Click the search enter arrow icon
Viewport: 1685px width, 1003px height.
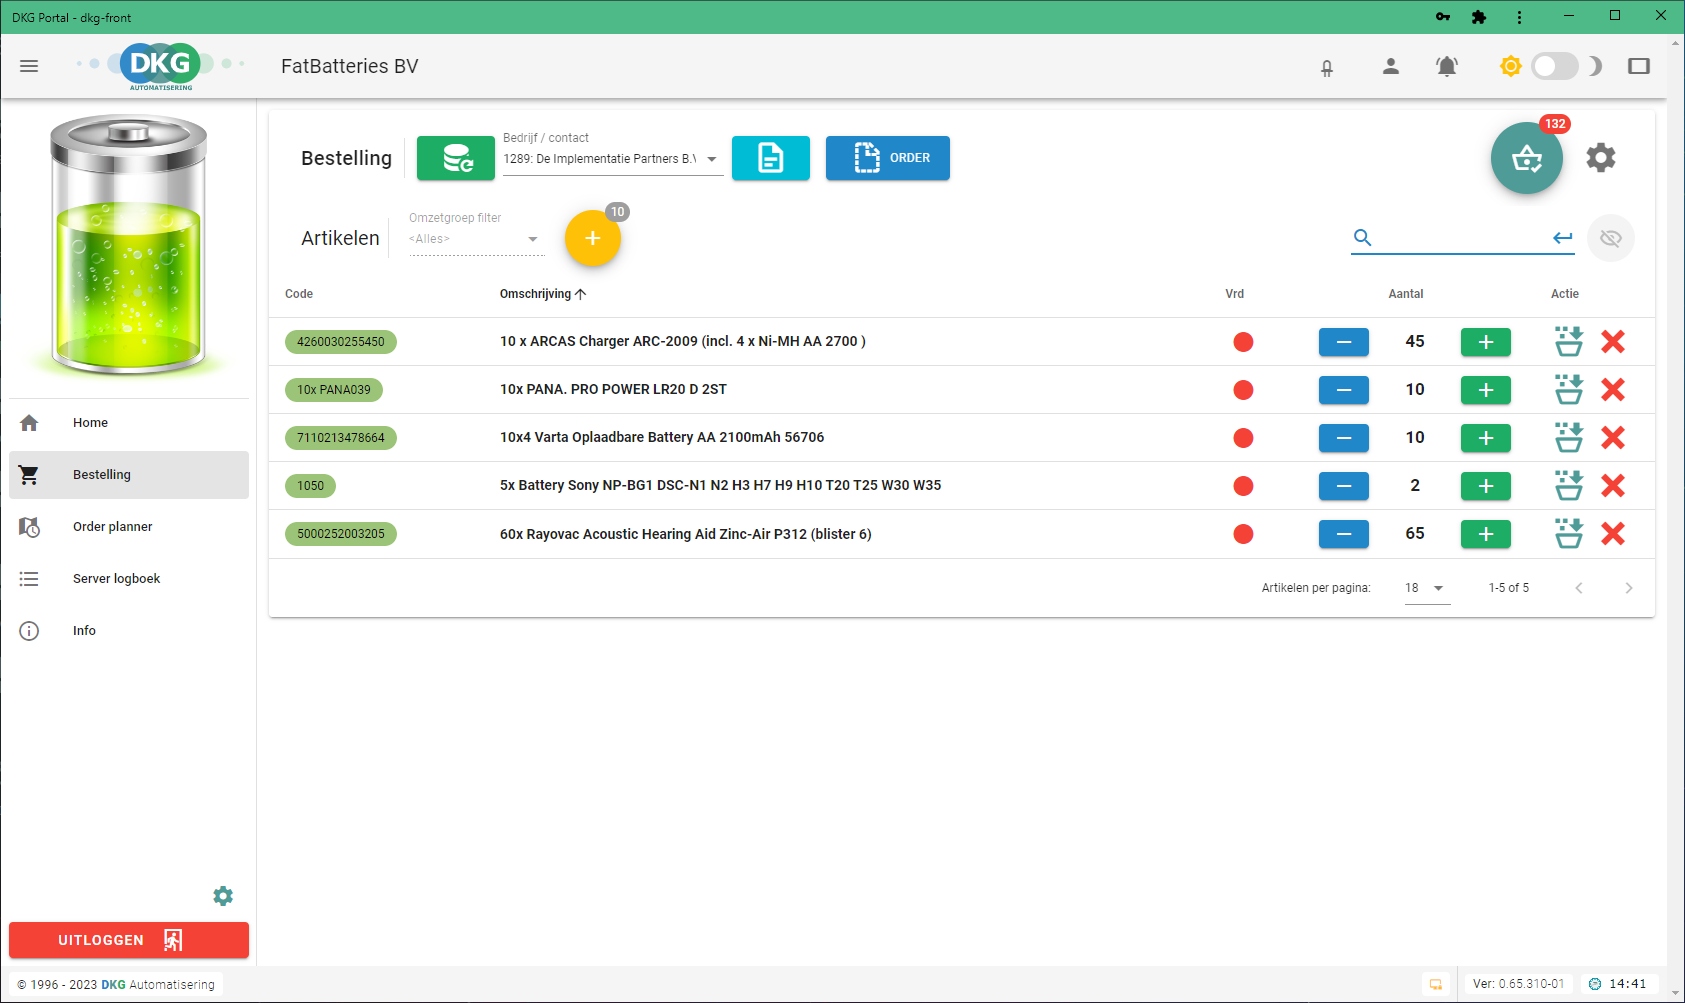[x=1562, y=238]
